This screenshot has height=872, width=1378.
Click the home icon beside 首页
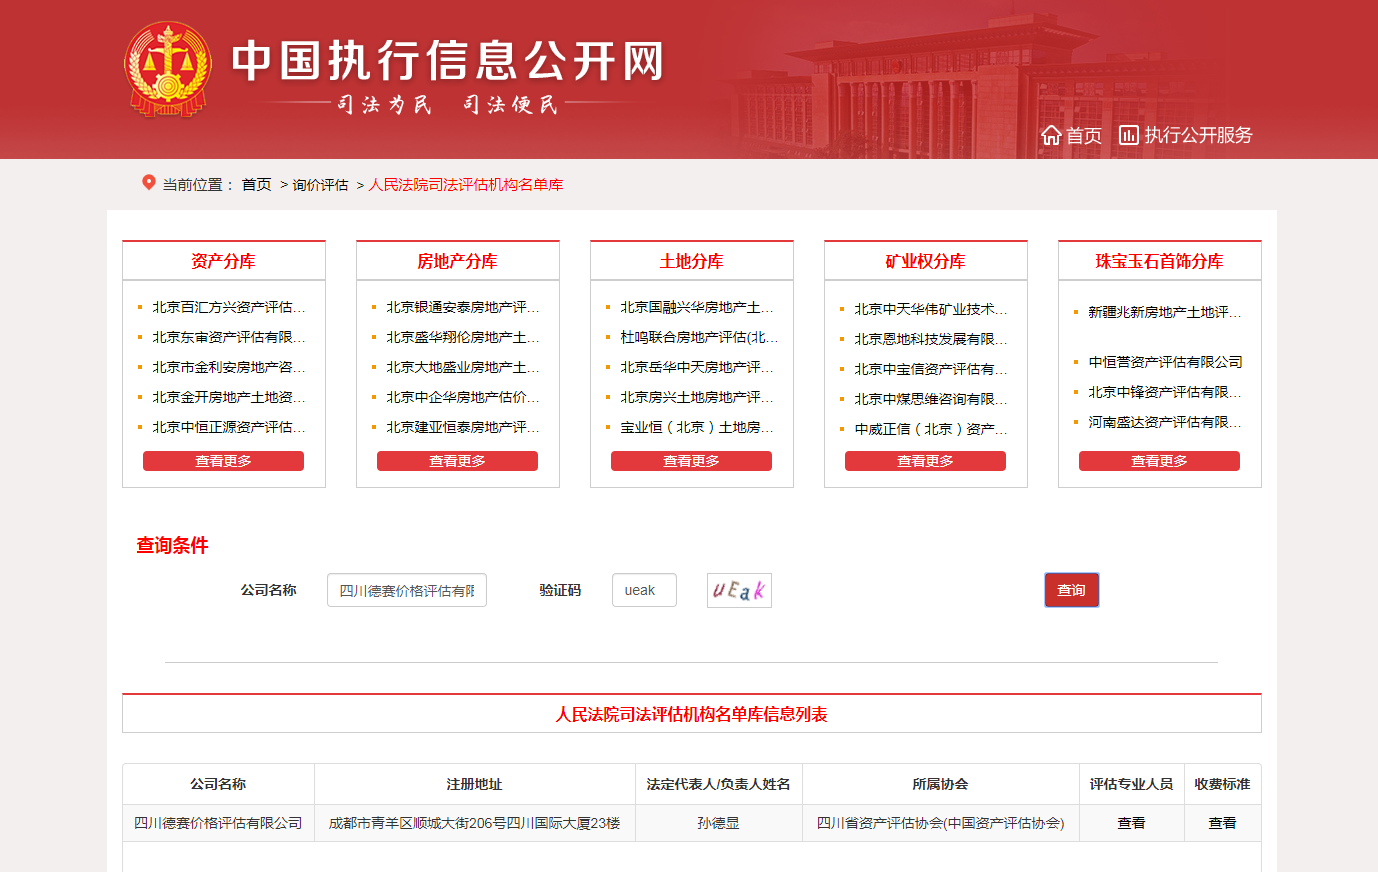(1051, 135)
